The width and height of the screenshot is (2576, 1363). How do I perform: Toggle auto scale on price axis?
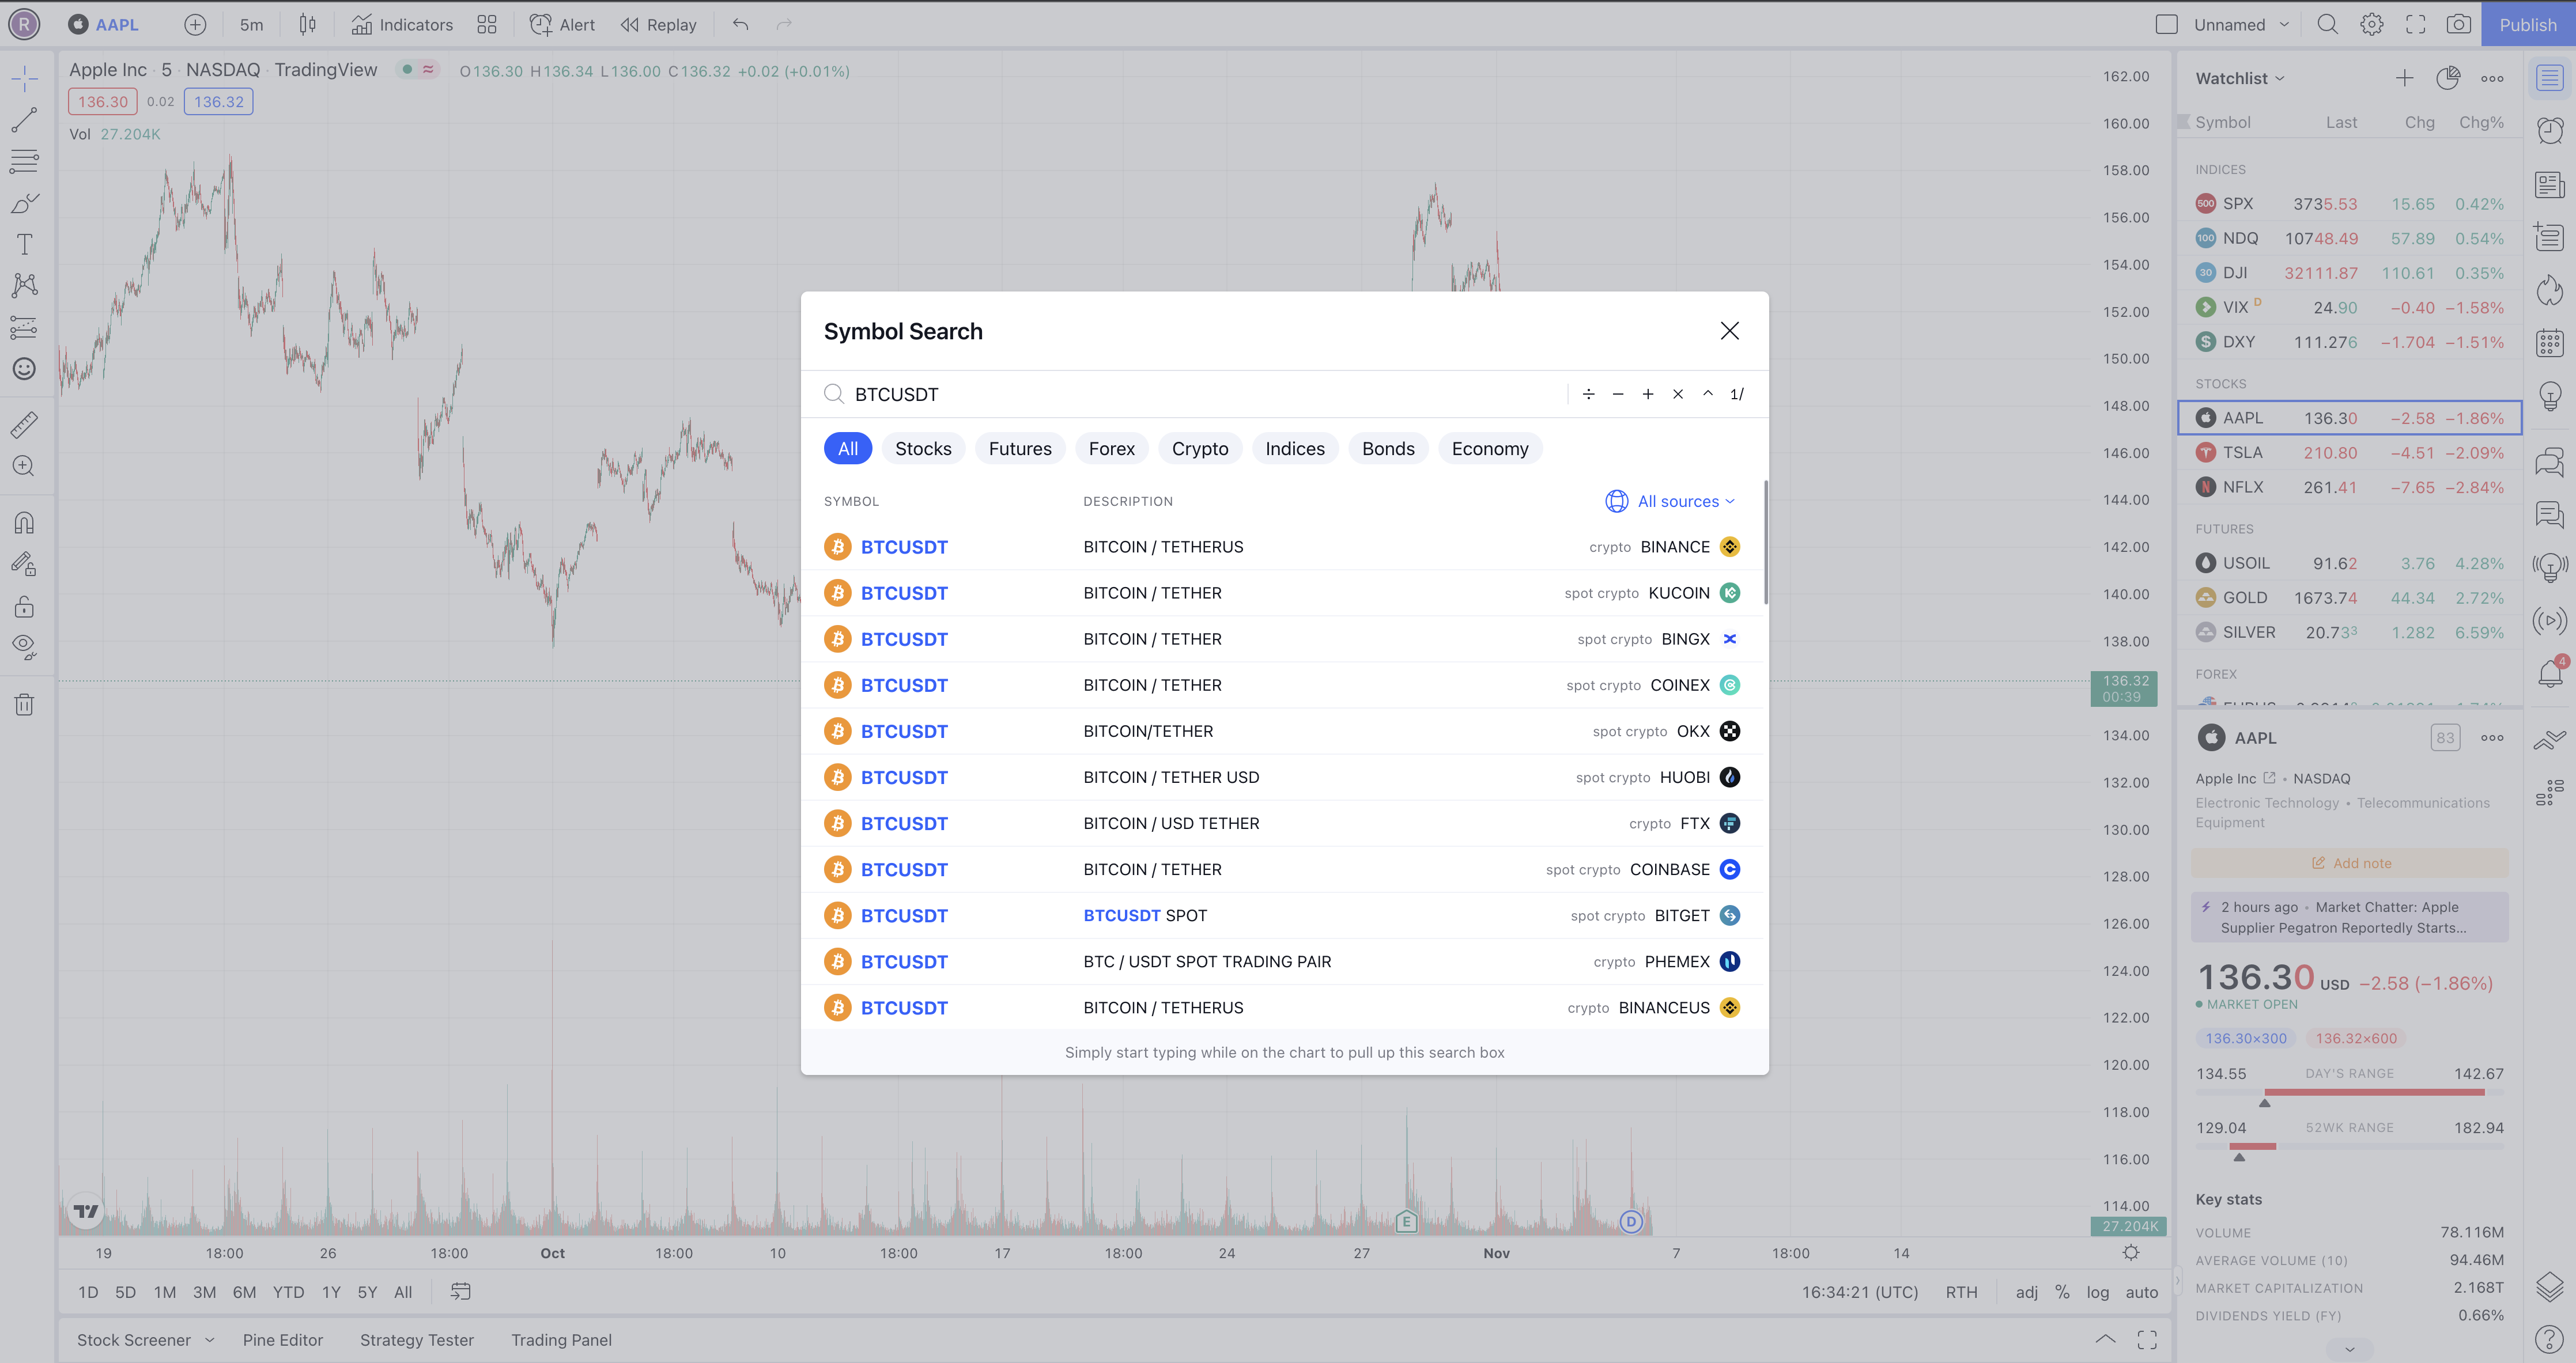coord(2142,1292)
